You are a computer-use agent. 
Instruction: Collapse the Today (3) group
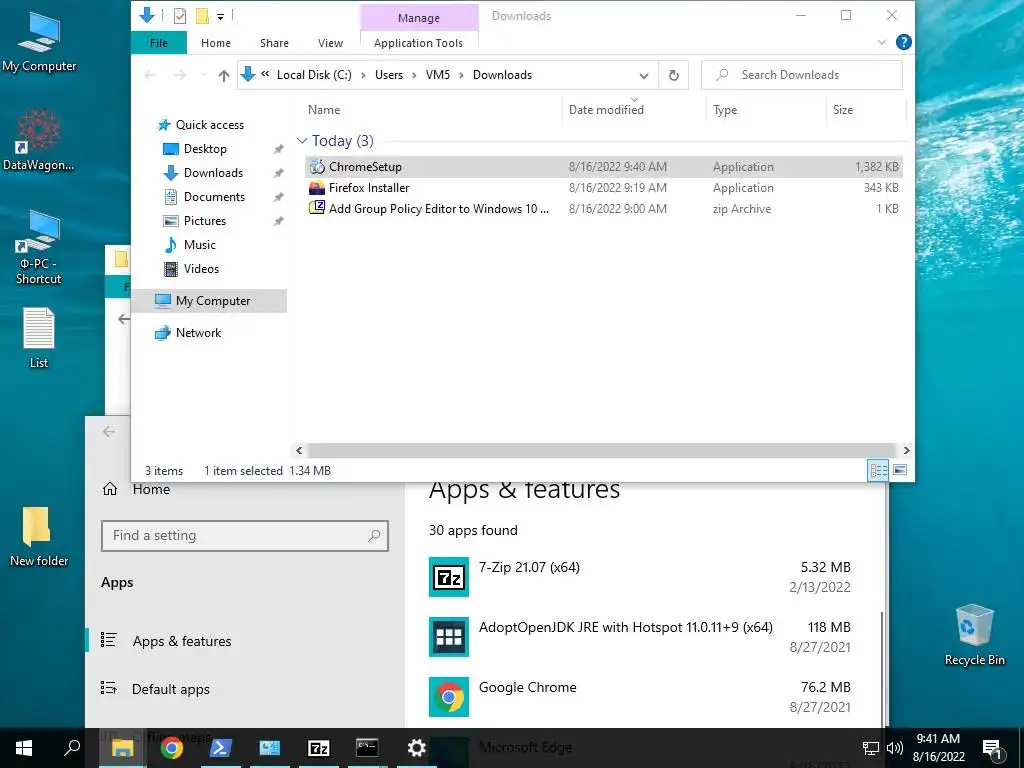point(302,140)
